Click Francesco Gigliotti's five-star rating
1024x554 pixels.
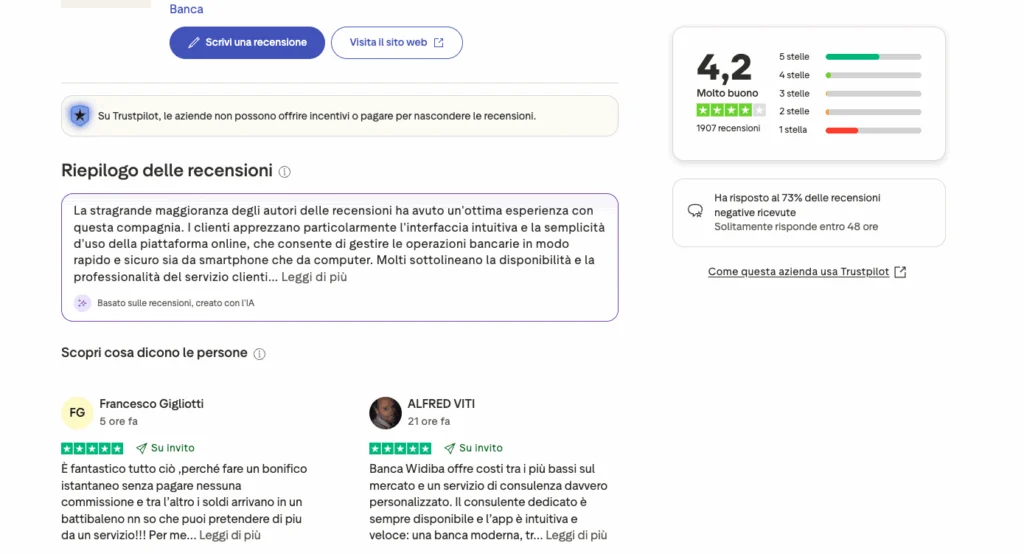pos(92,448)
